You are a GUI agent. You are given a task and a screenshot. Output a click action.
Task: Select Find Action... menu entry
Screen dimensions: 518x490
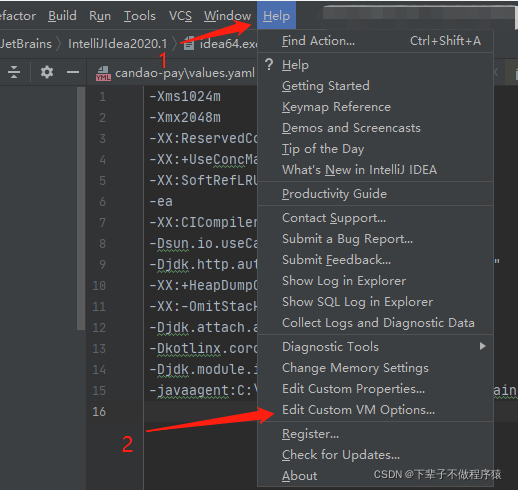[375, 41]
